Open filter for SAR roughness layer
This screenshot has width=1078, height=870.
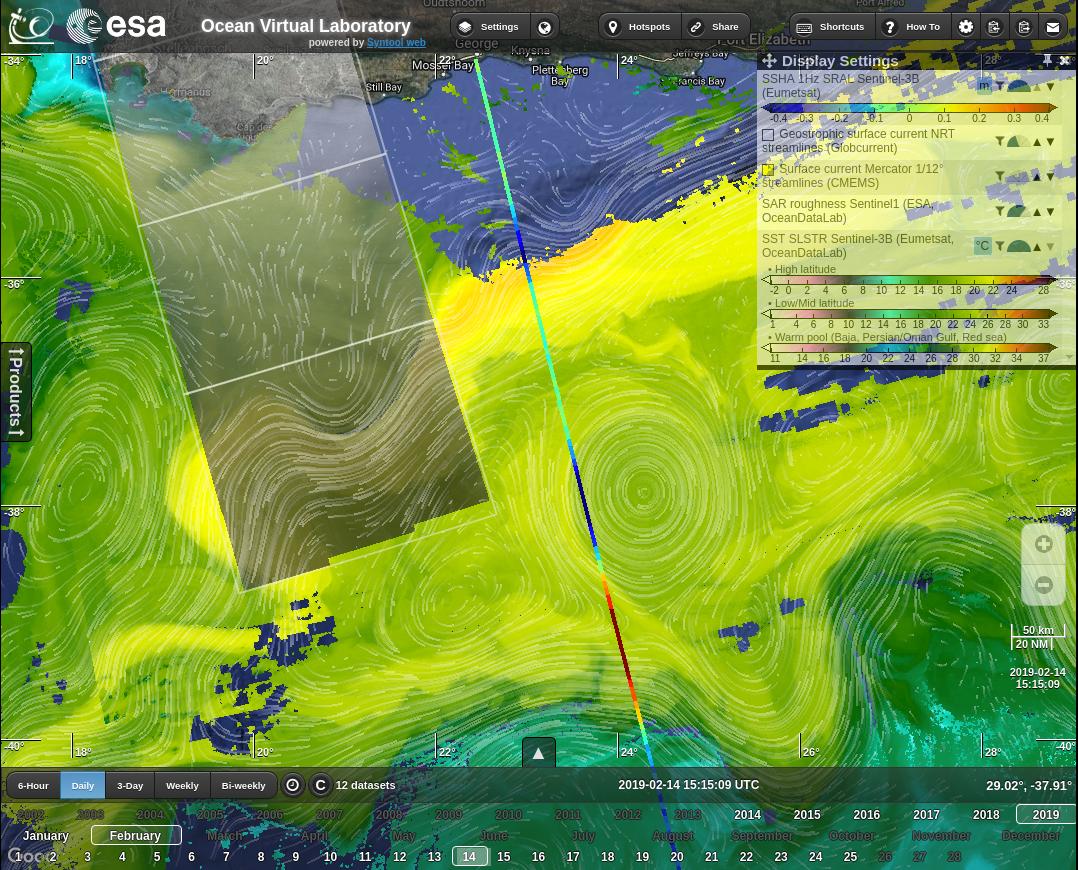tap(1000, 211)
